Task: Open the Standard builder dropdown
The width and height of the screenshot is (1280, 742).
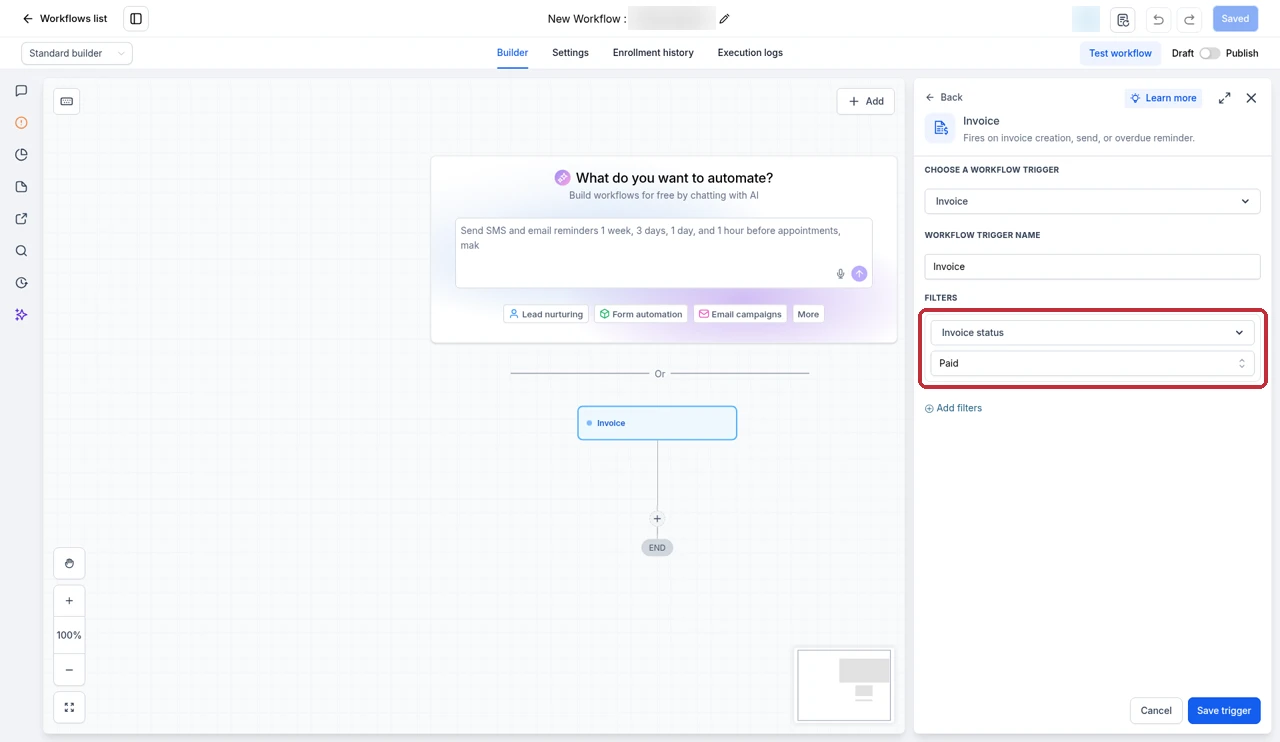Action: pyautogui.click(x=77, y=53)
